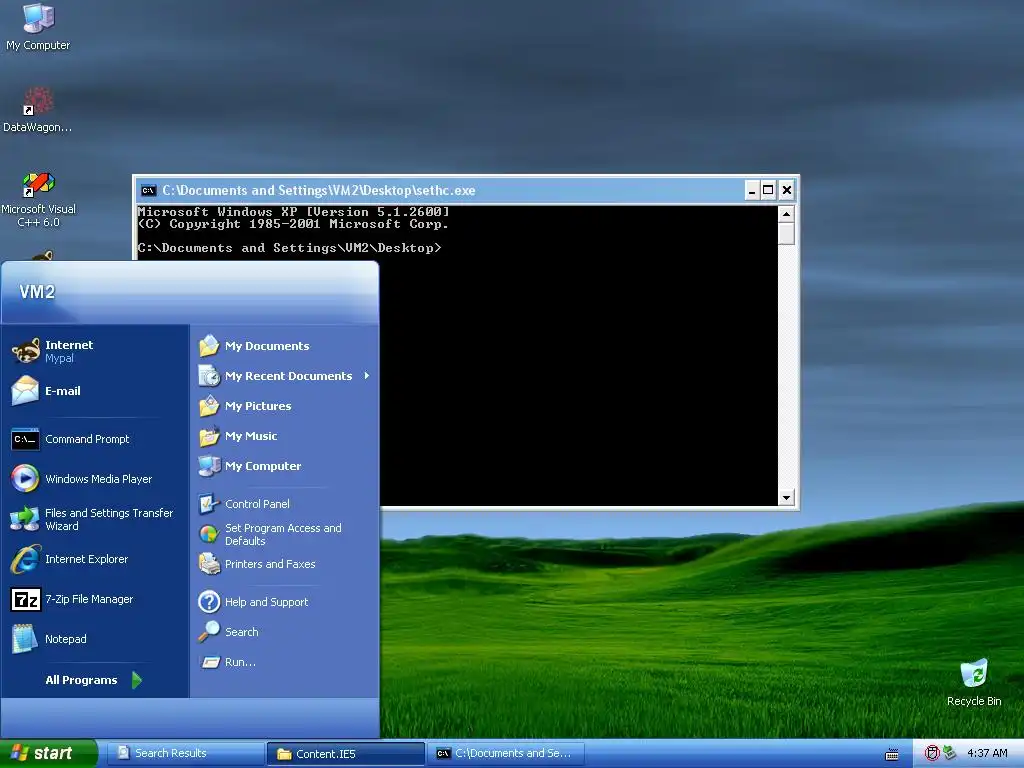Open Control Panel
This screenshot has width=1024, height=768.
(285, 504)
